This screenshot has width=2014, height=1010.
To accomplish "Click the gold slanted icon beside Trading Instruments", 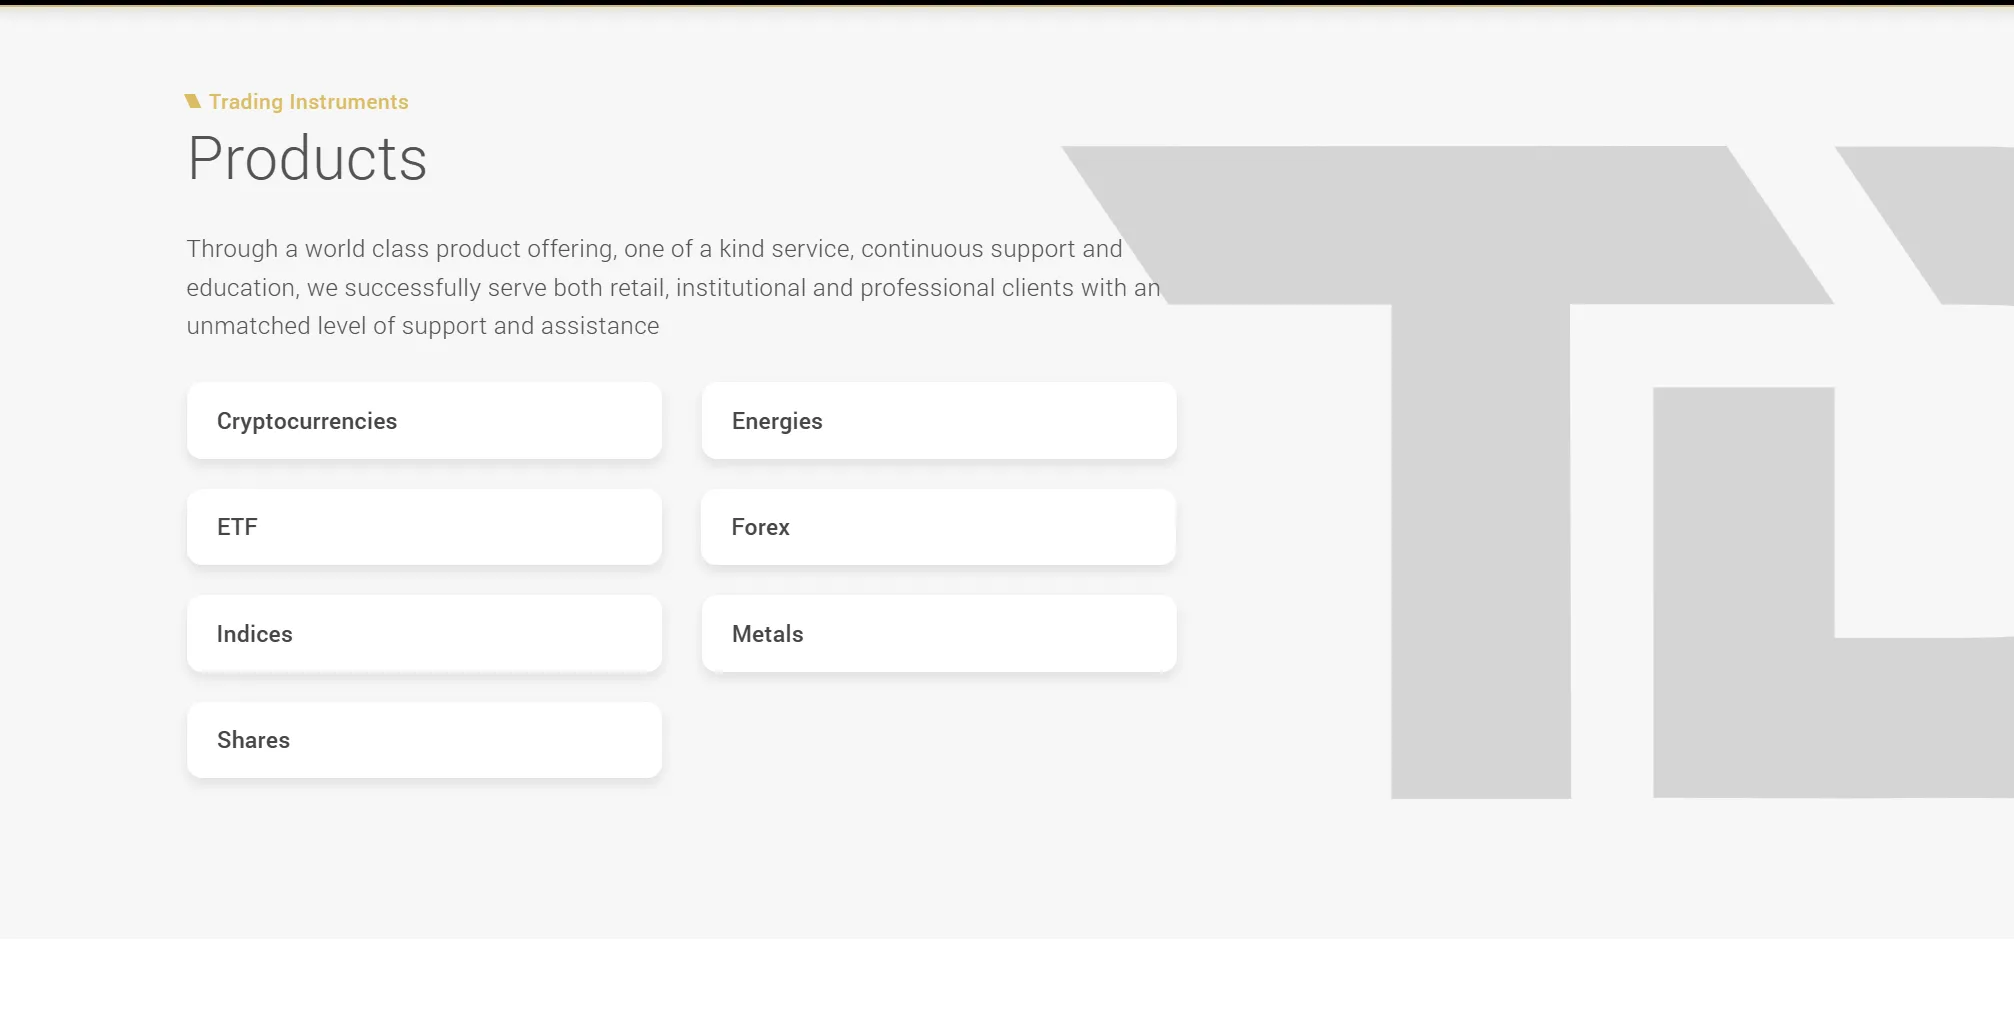I will pyautogui.click(x=193, y=101).
